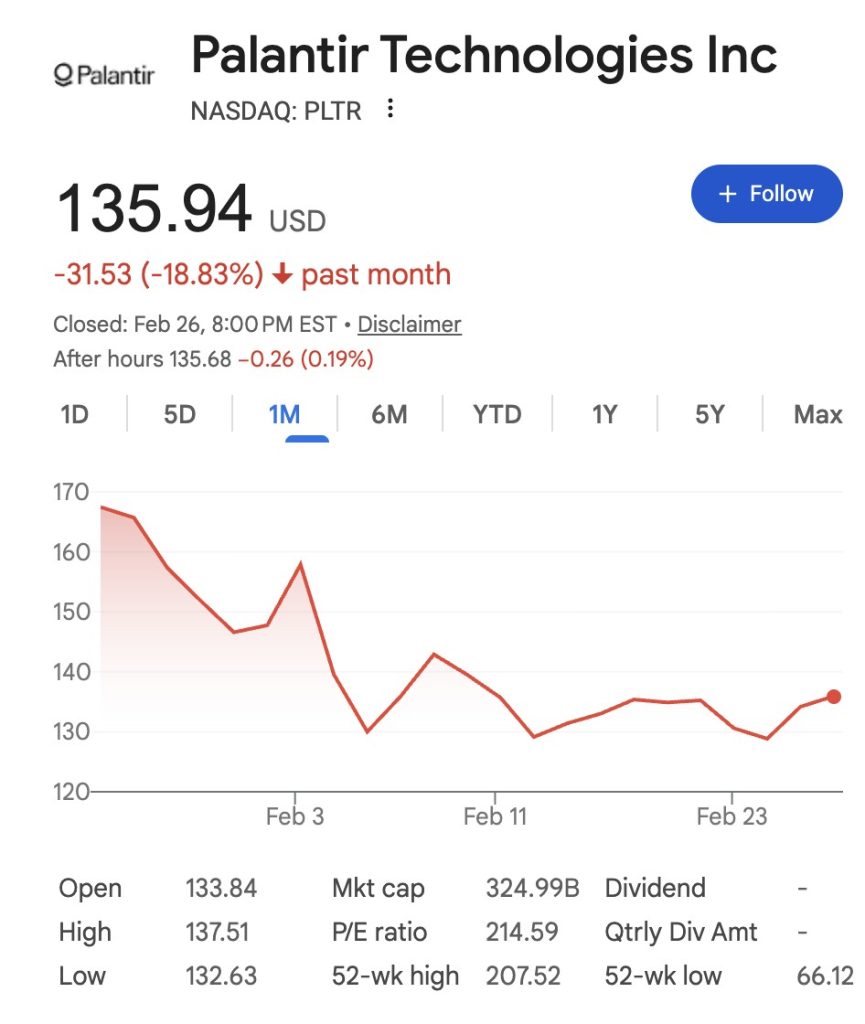Click the Feb 3 axis label
Screen dimensions: 865x1024
pyautogui.click(x=295, y=817)
